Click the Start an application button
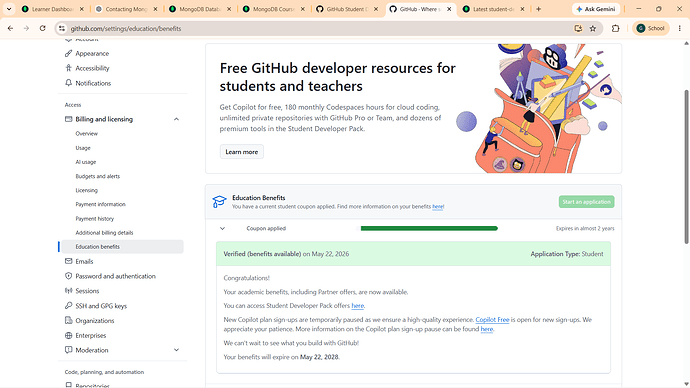The height and width of the screenshot is (388, 690). coord(587,201)
